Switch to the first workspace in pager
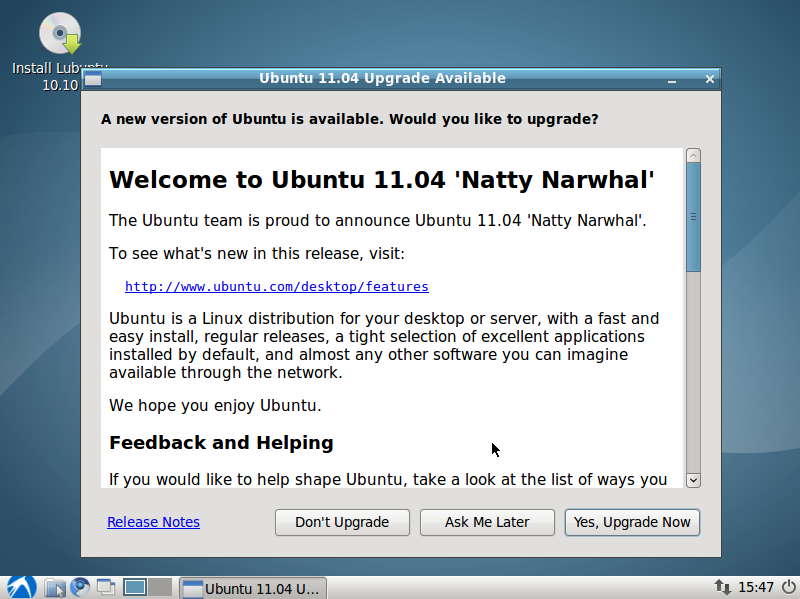Image resolution: width=800 pixels, height=599 pixels. [135, 588]
